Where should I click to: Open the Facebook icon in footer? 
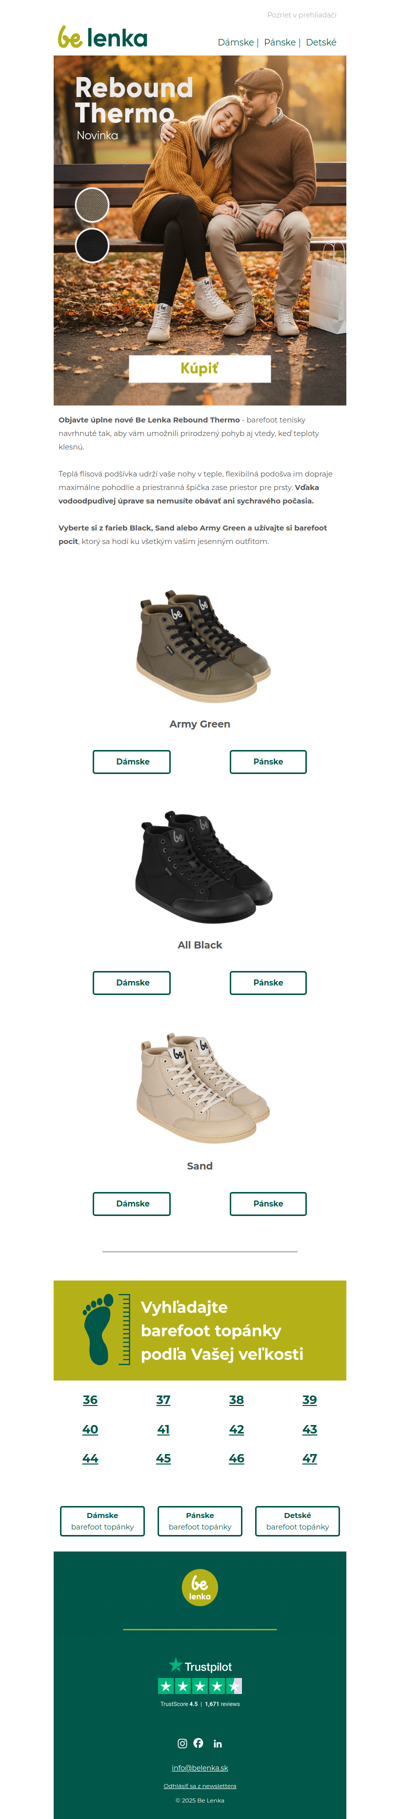198,1743
